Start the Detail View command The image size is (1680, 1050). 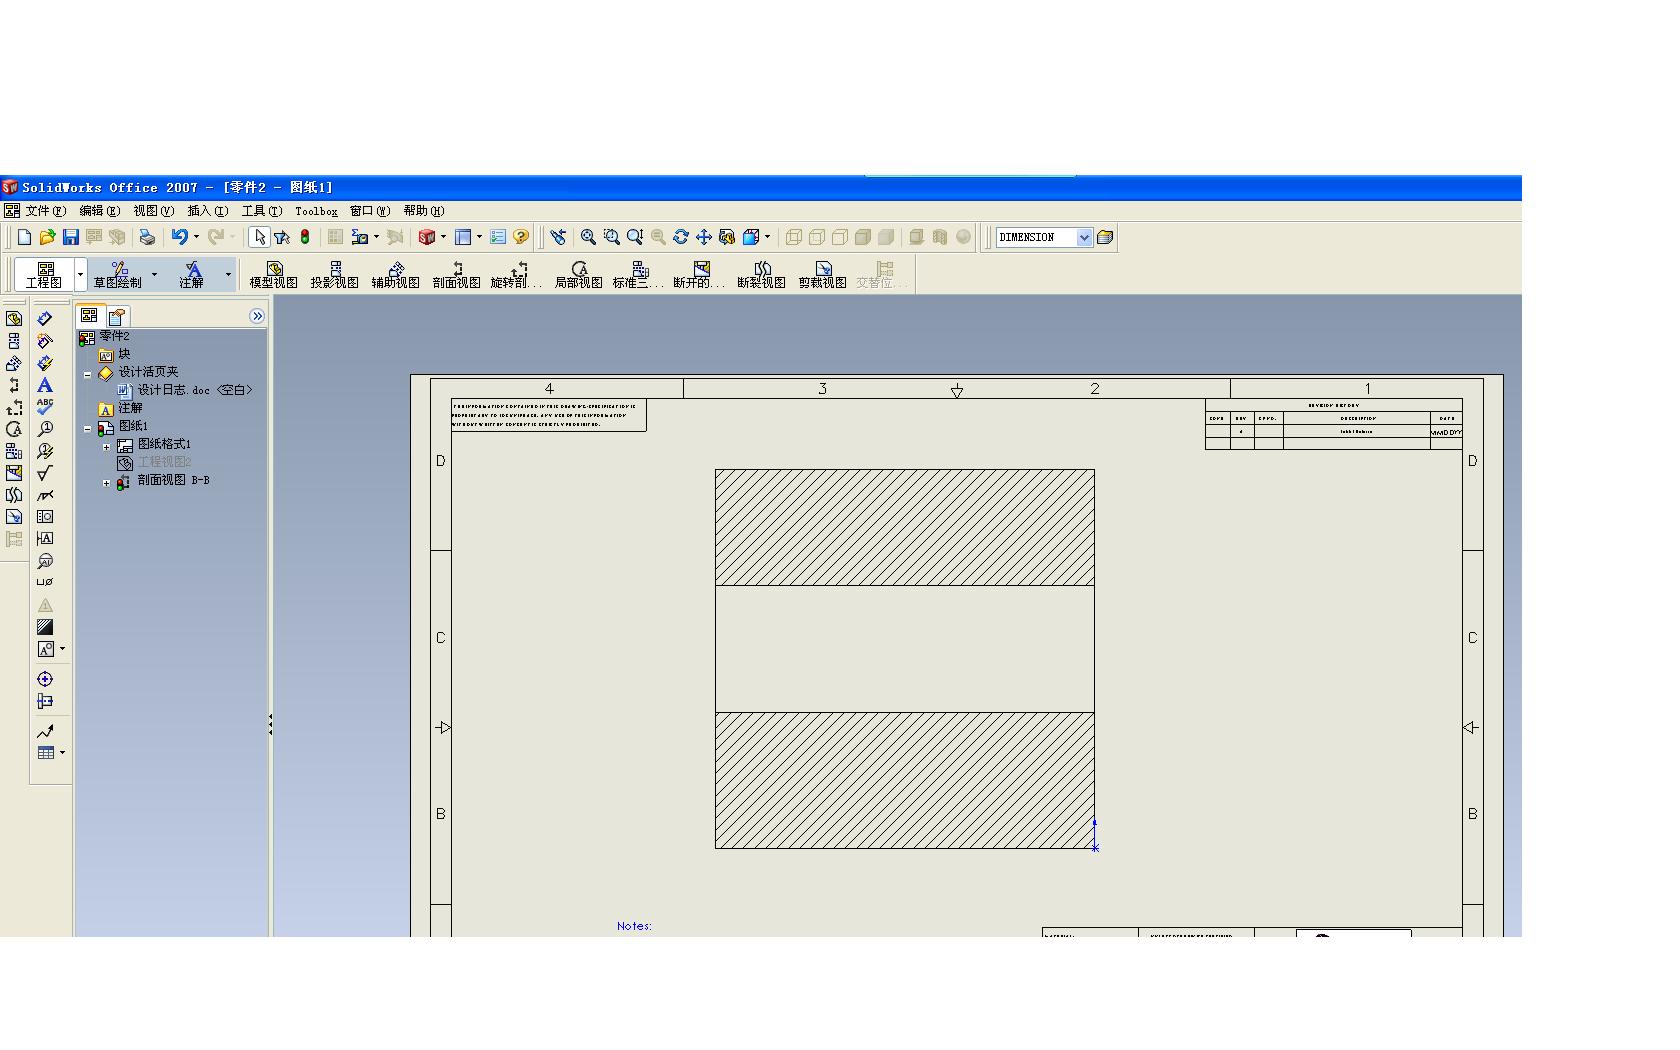[578, 275]
